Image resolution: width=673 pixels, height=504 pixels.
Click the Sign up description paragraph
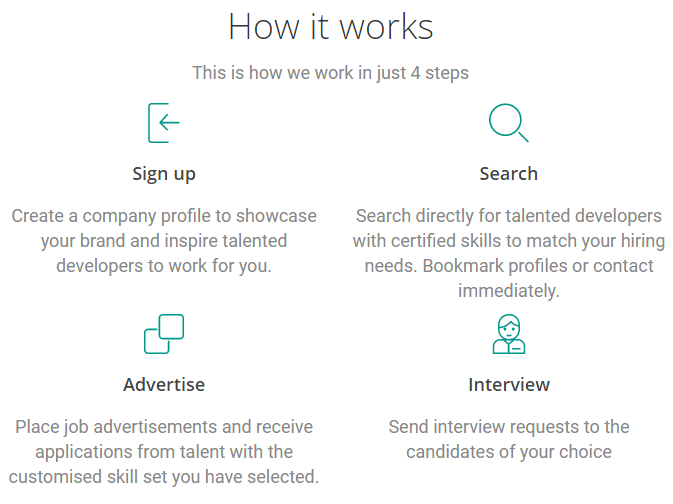click(164, 241)
